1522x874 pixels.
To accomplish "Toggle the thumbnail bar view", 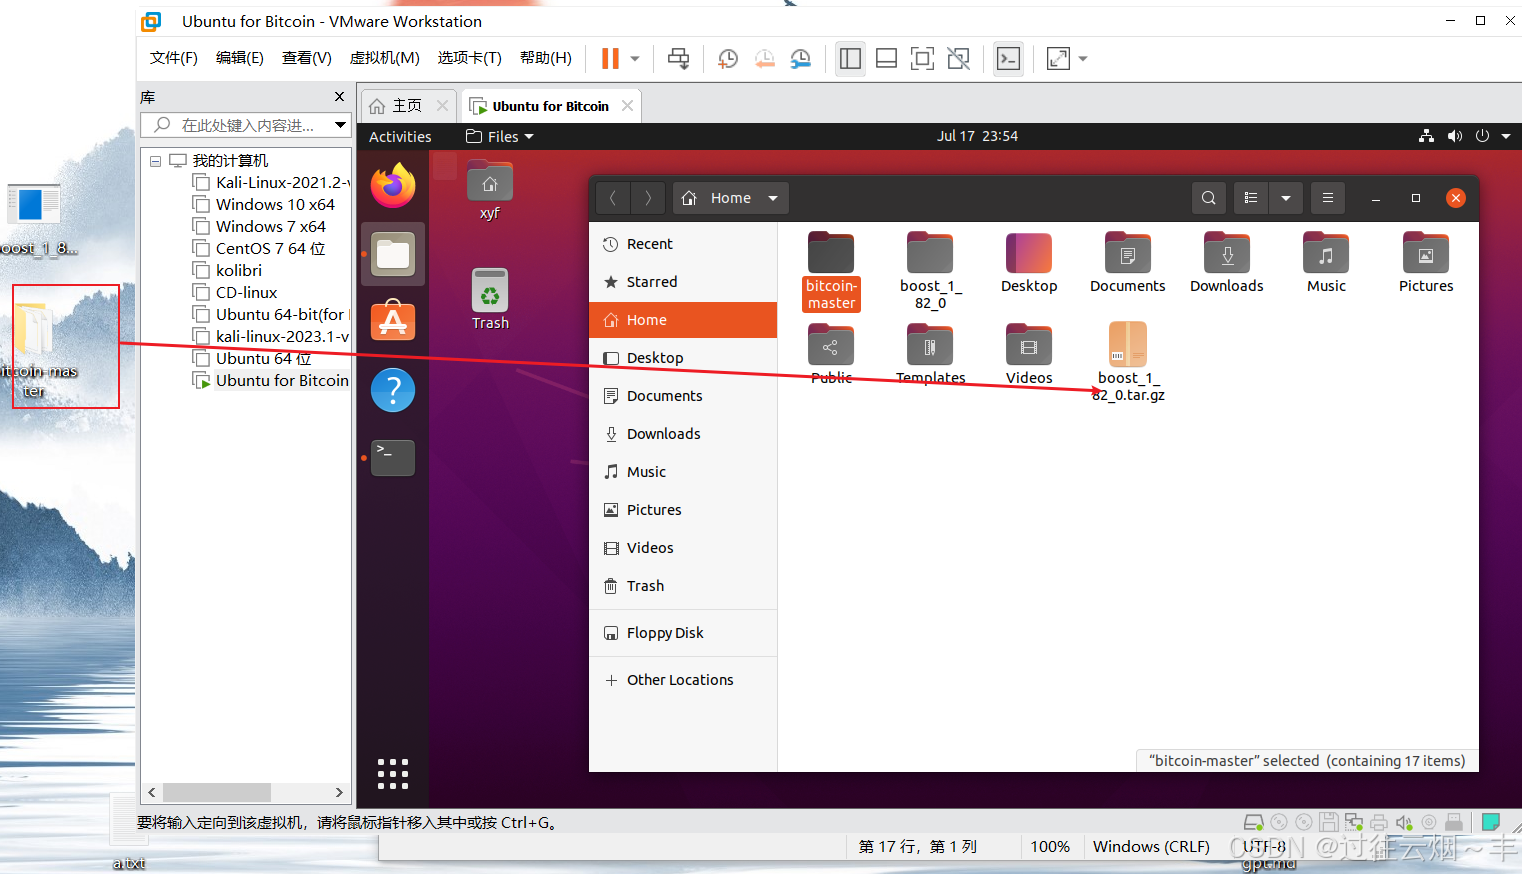I will click(886, 58).
